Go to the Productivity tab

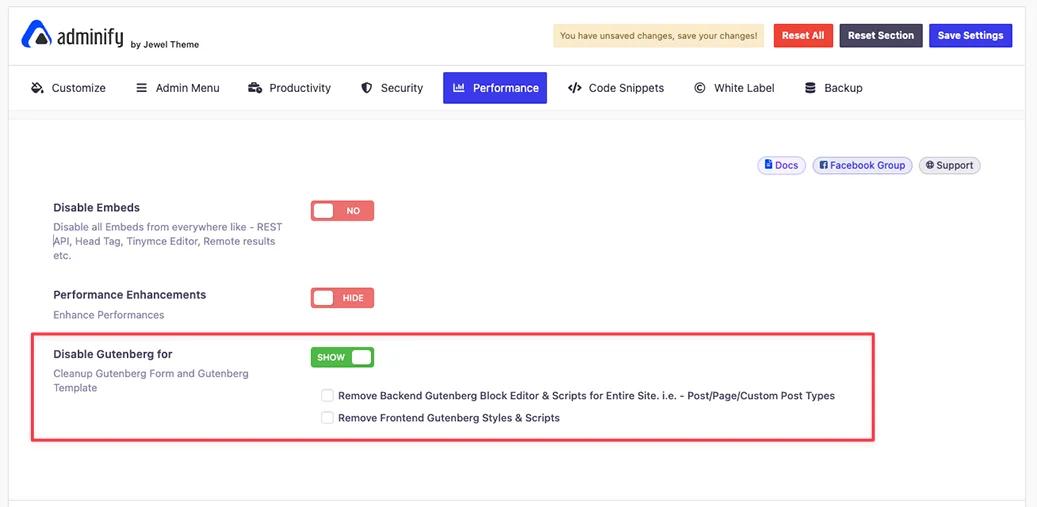pyautogui.click(x=289, y=88)
